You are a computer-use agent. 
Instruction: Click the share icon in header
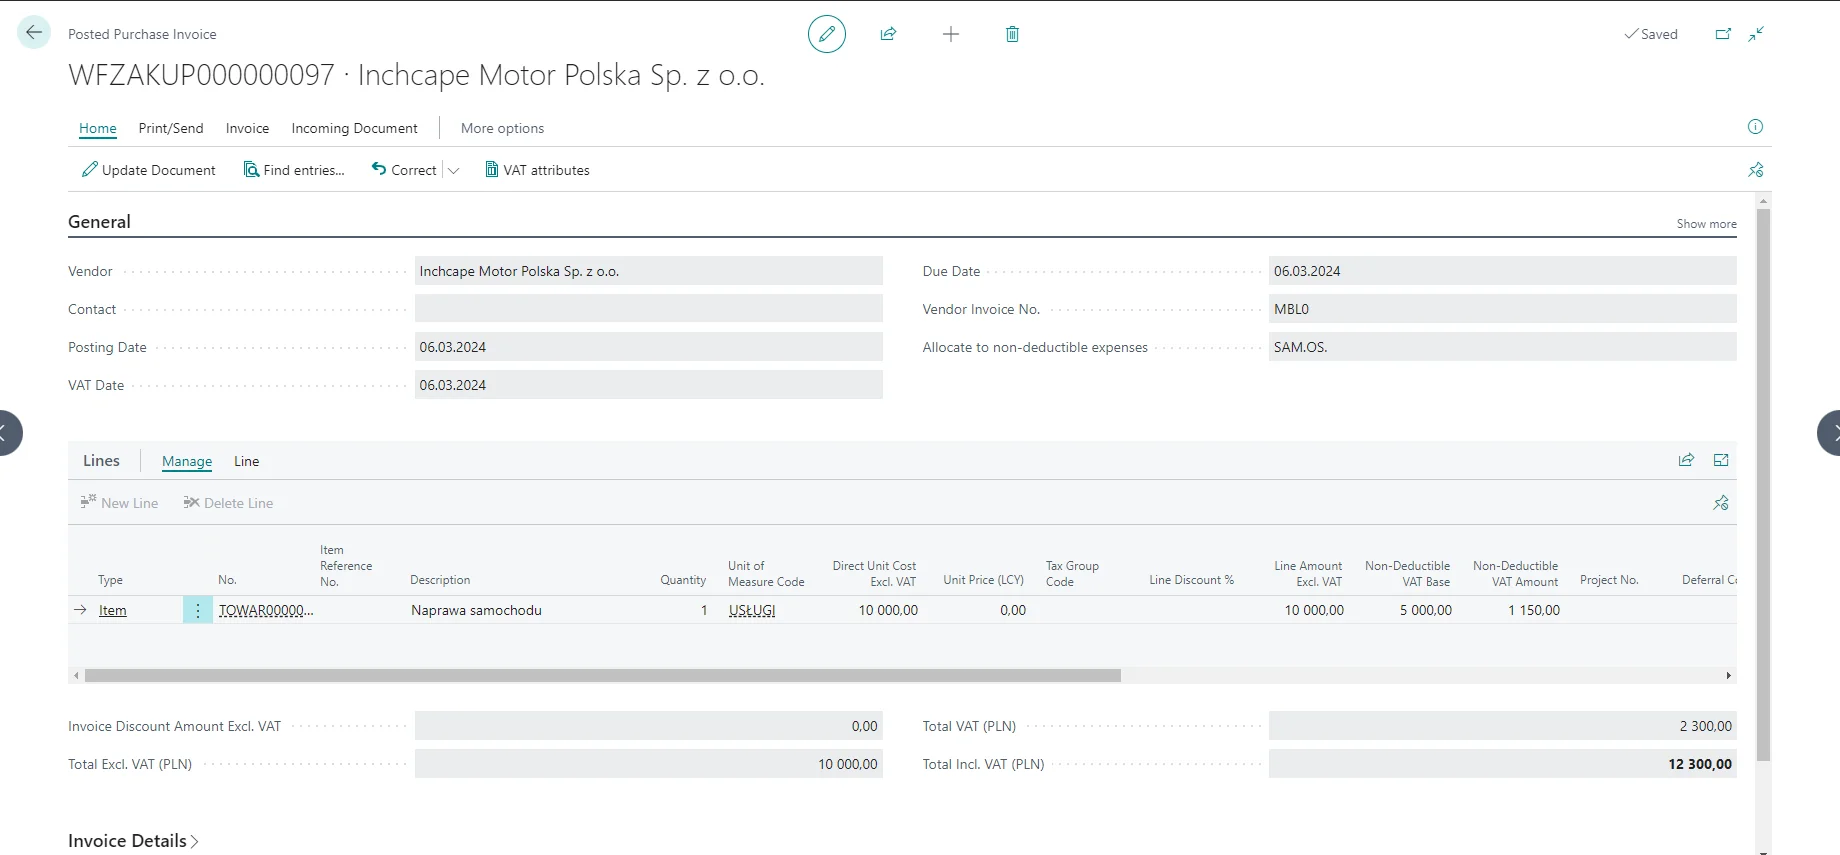pos(888,34)
